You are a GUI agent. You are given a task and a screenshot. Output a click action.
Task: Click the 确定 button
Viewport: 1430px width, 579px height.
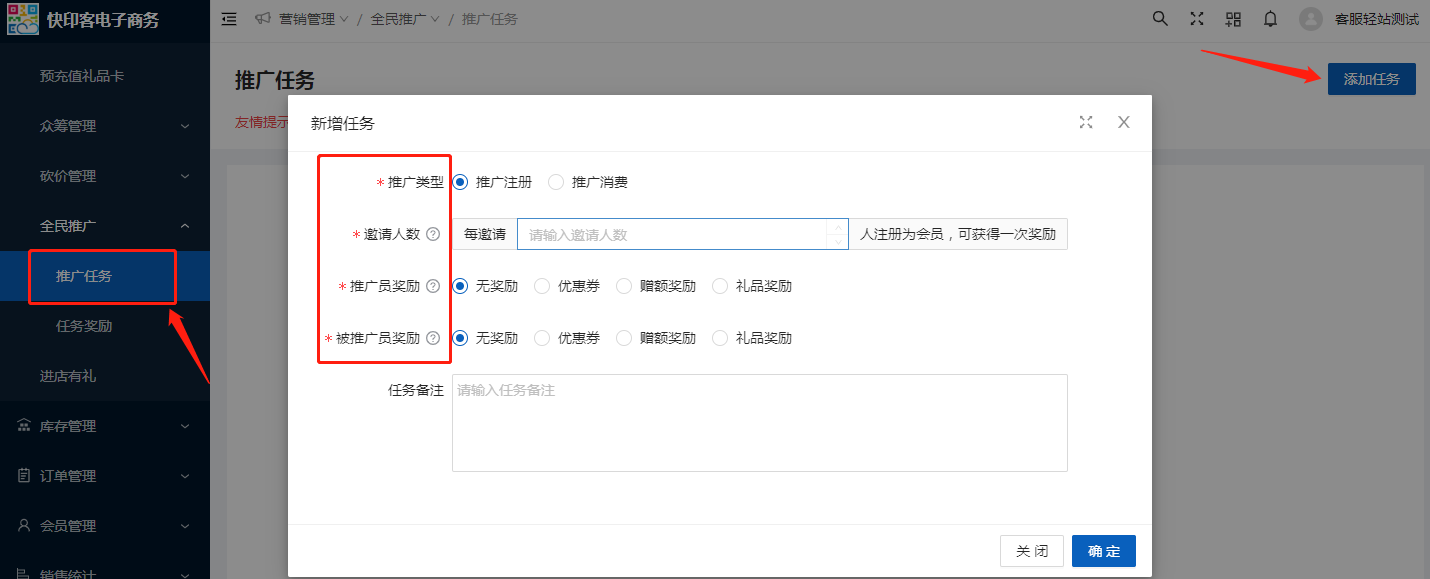1103,551
